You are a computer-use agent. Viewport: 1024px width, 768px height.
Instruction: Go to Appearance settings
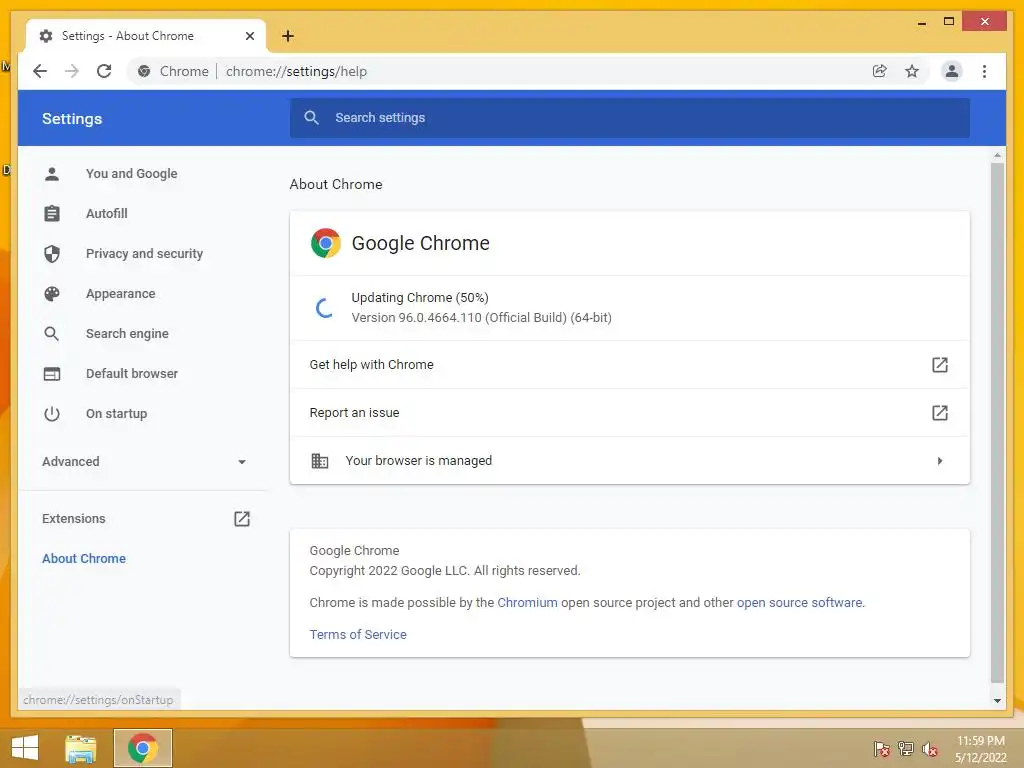121,294
